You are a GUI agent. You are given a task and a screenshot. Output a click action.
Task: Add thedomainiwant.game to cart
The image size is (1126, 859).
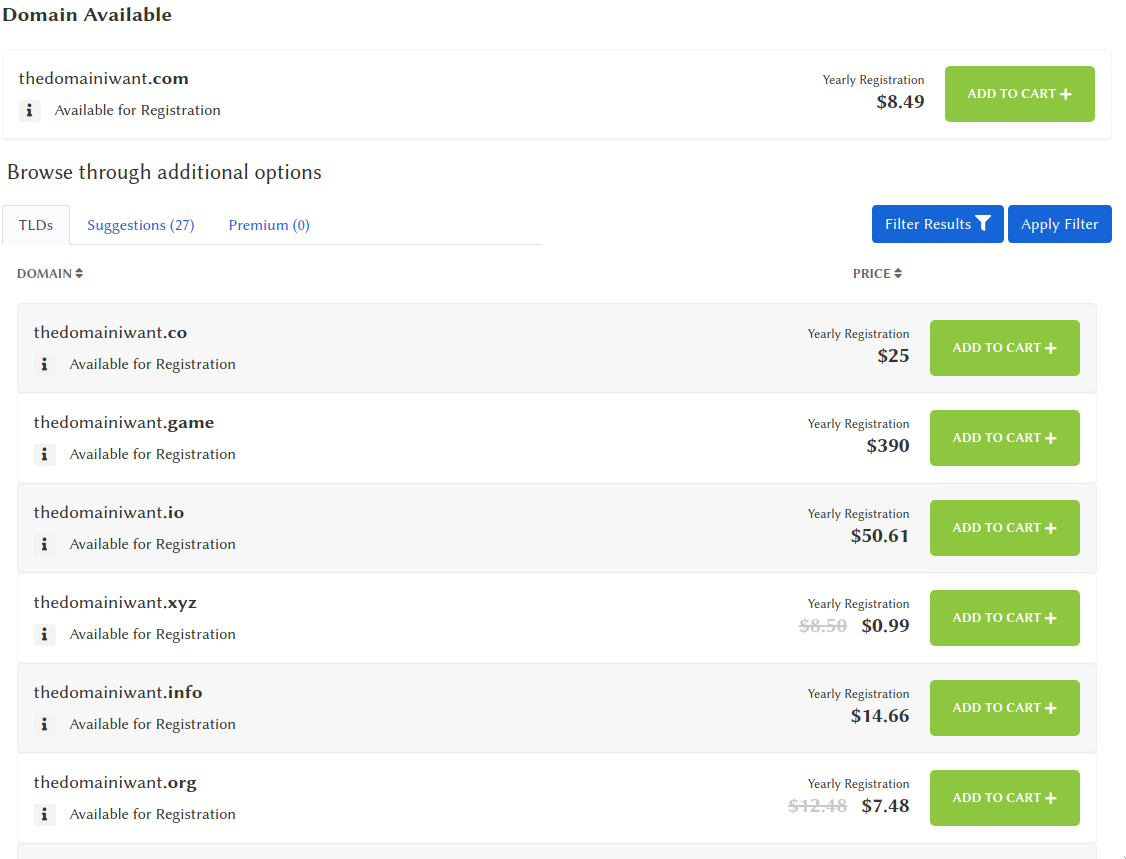(1005, 438)
